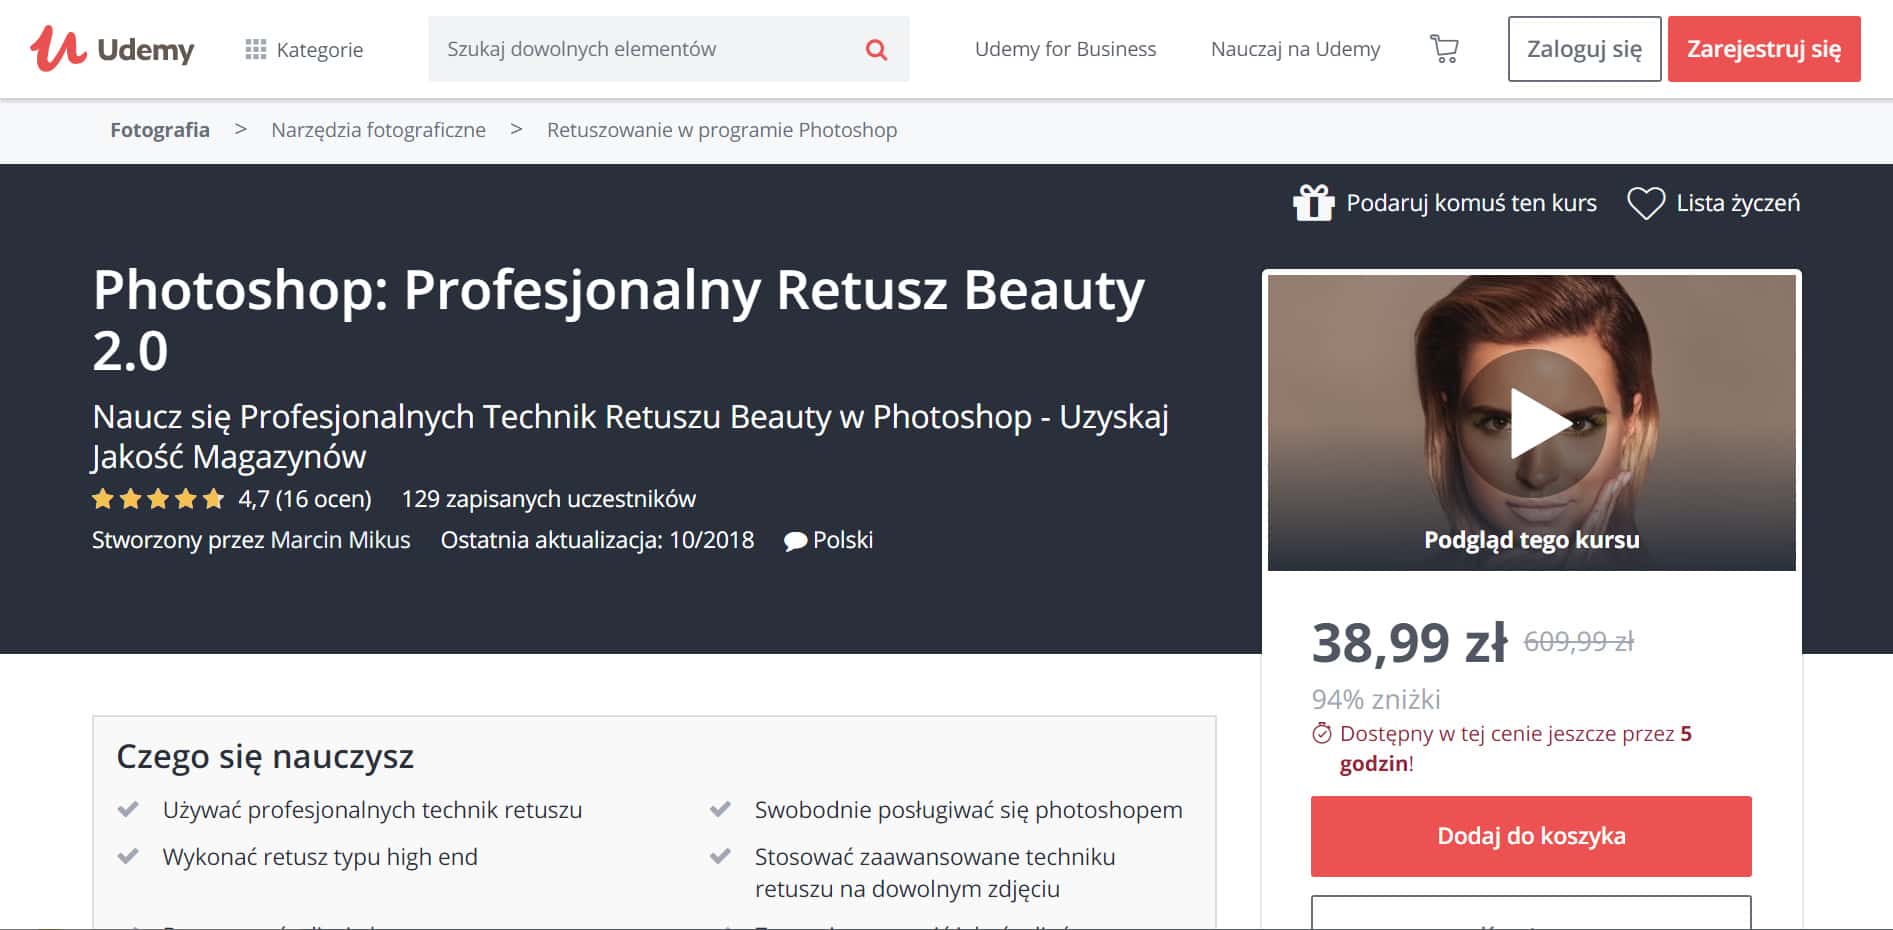
Task: Go to Retuszowanie w programie Photoshop breadcrumb
Action: pyautogui.click(x=722, y=130)
